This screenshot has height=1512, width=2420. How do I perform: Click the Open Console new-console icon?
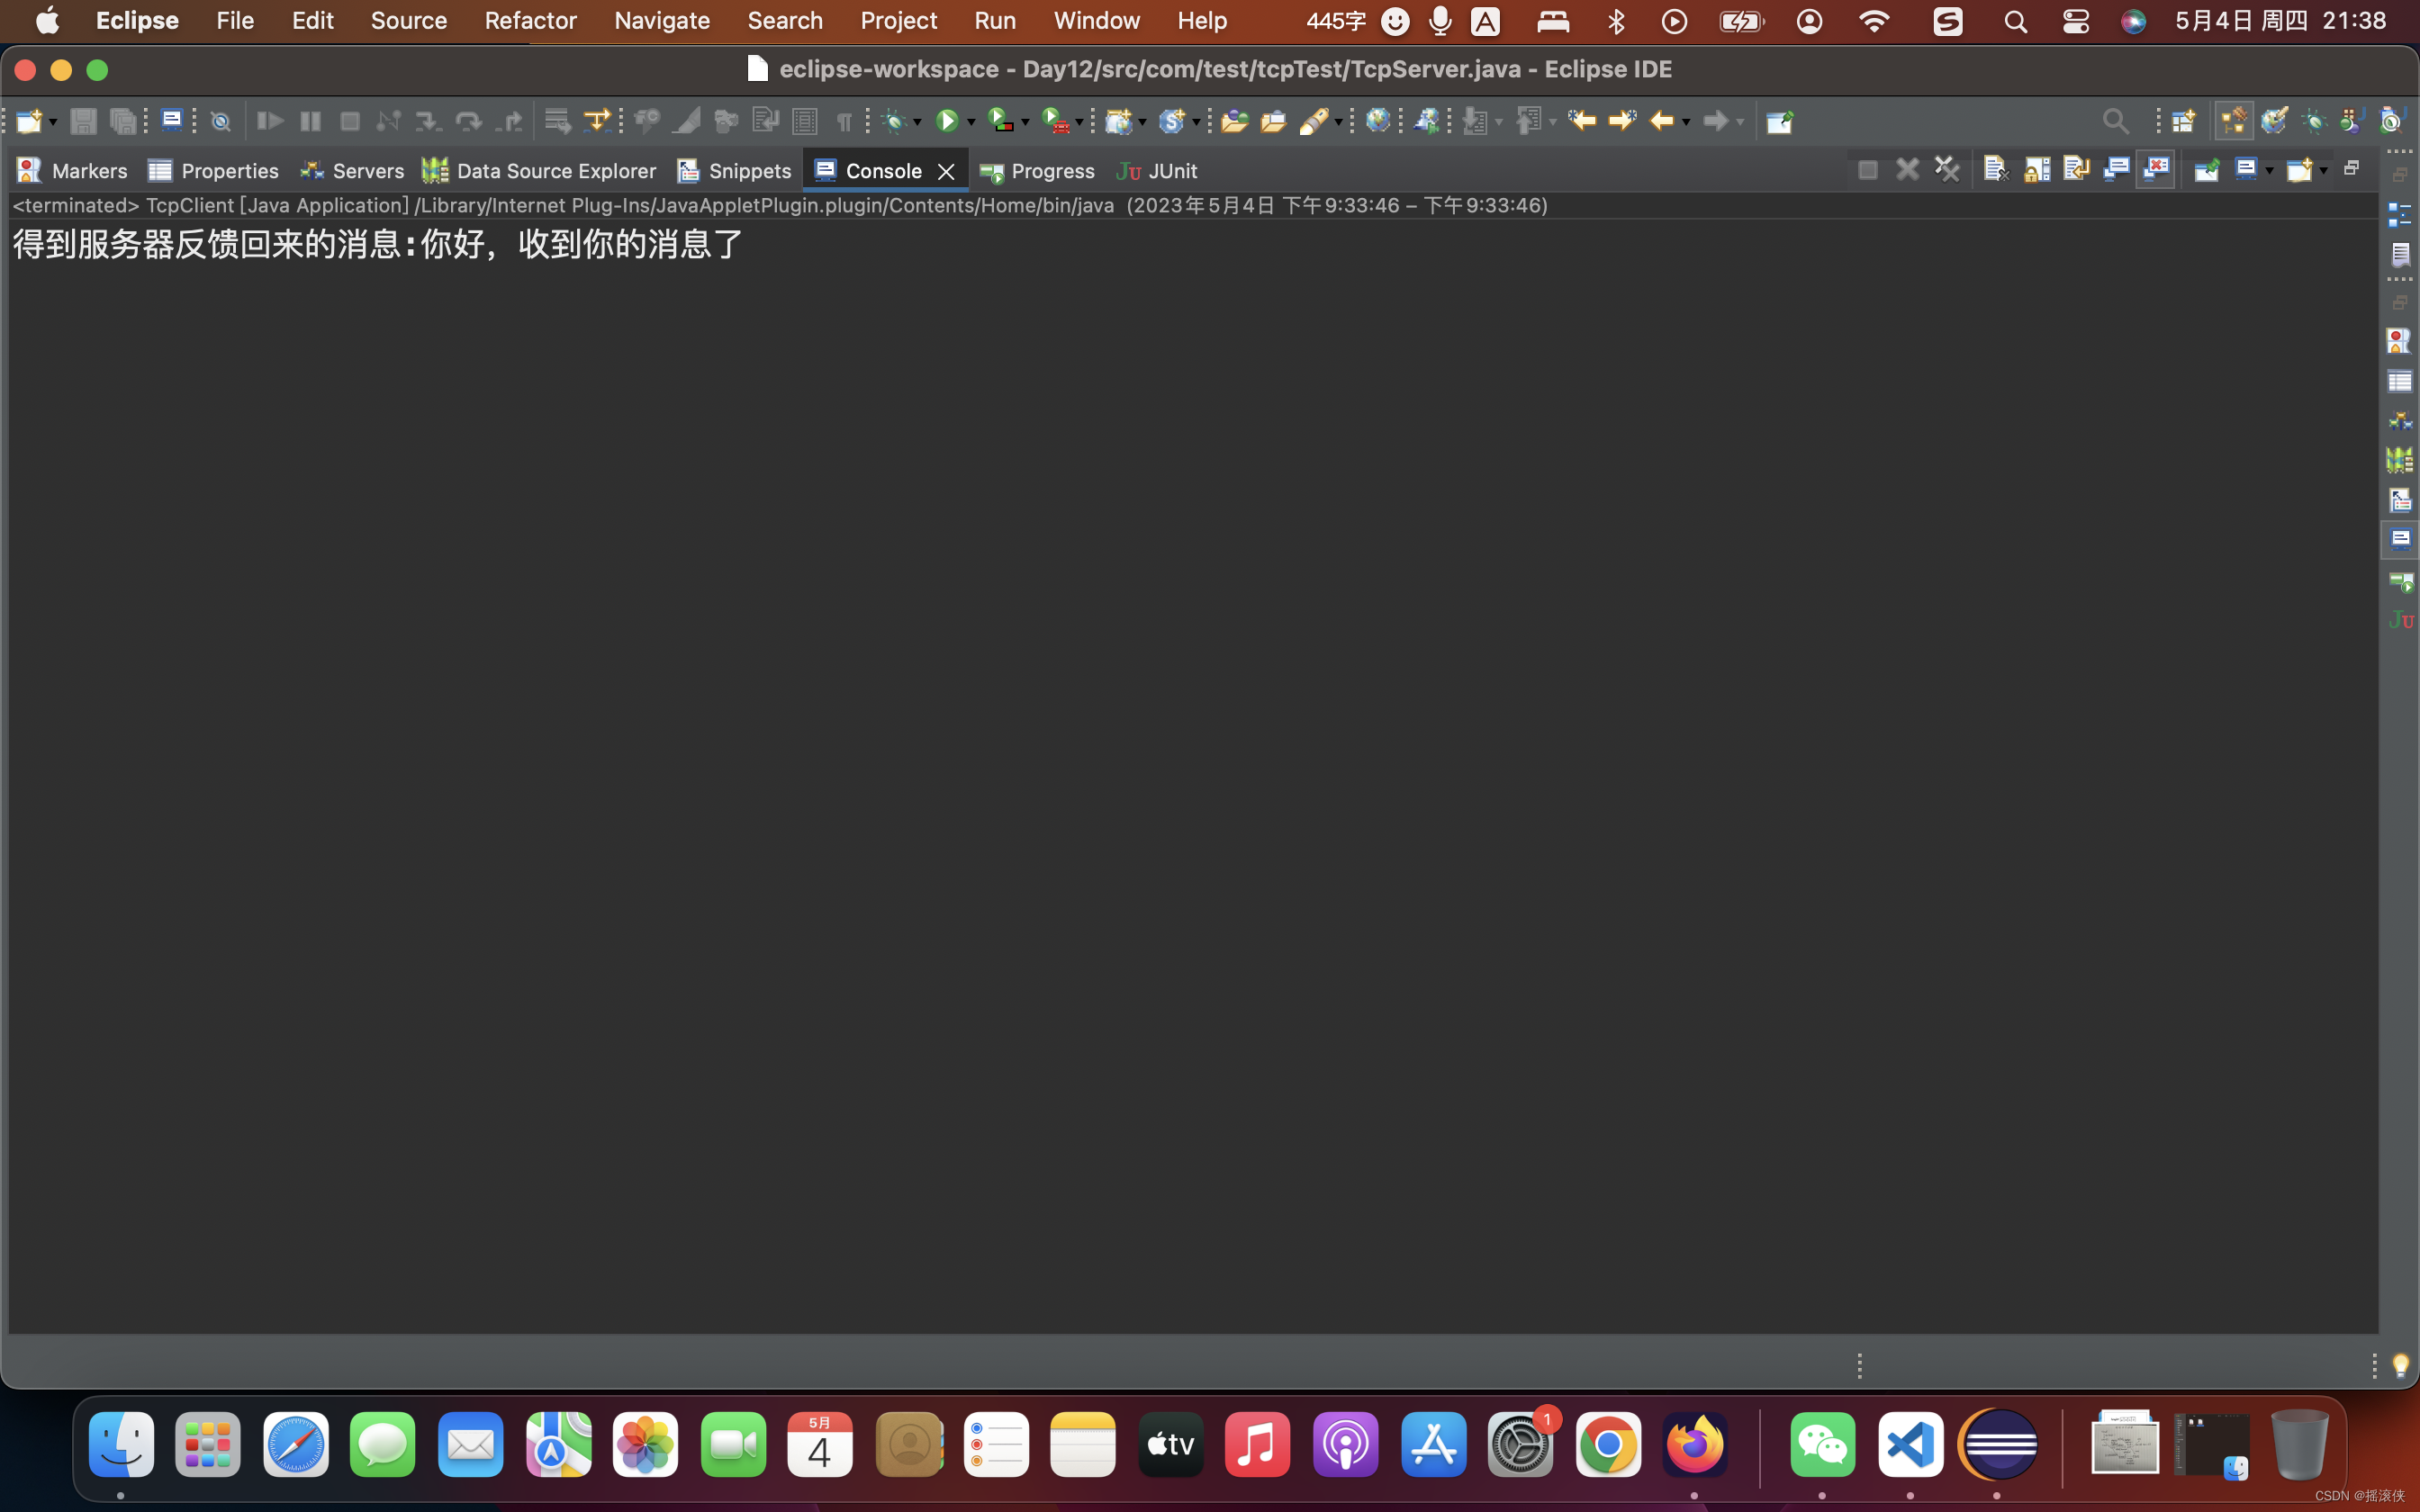(x=2299, y=170)
